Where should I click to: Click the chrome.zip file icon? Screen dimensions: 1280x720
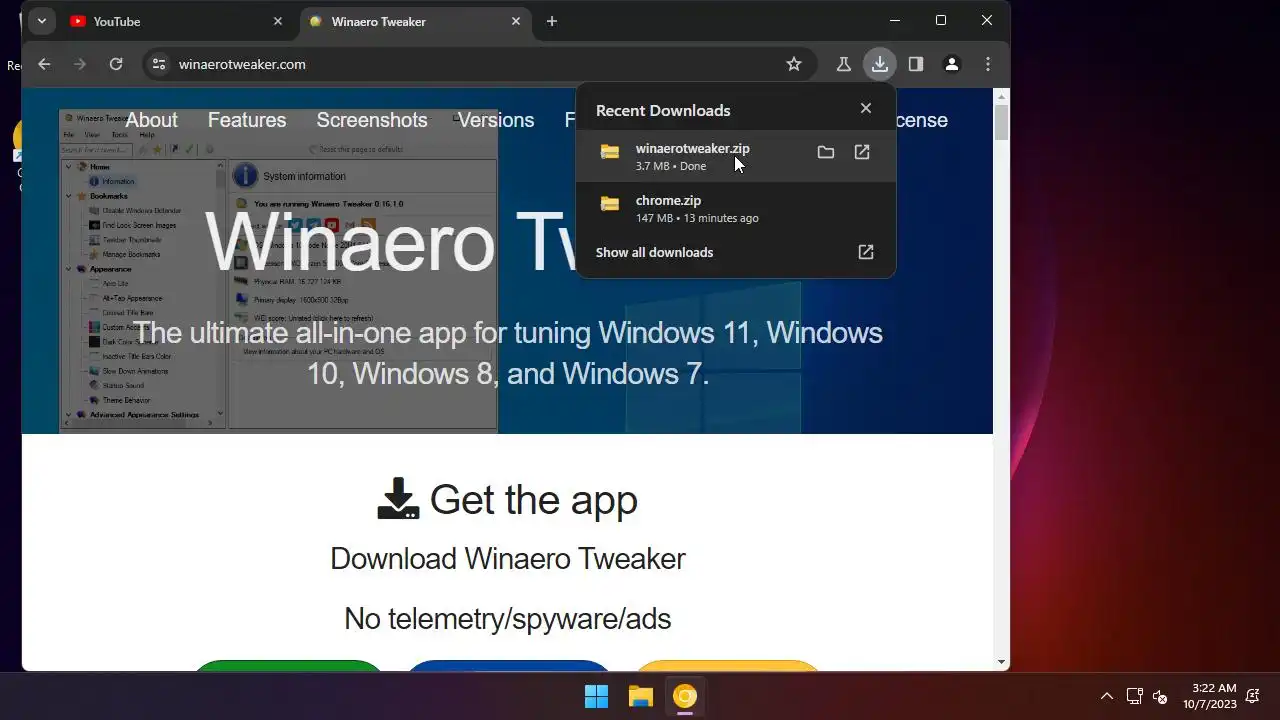[x=609, y=204]
